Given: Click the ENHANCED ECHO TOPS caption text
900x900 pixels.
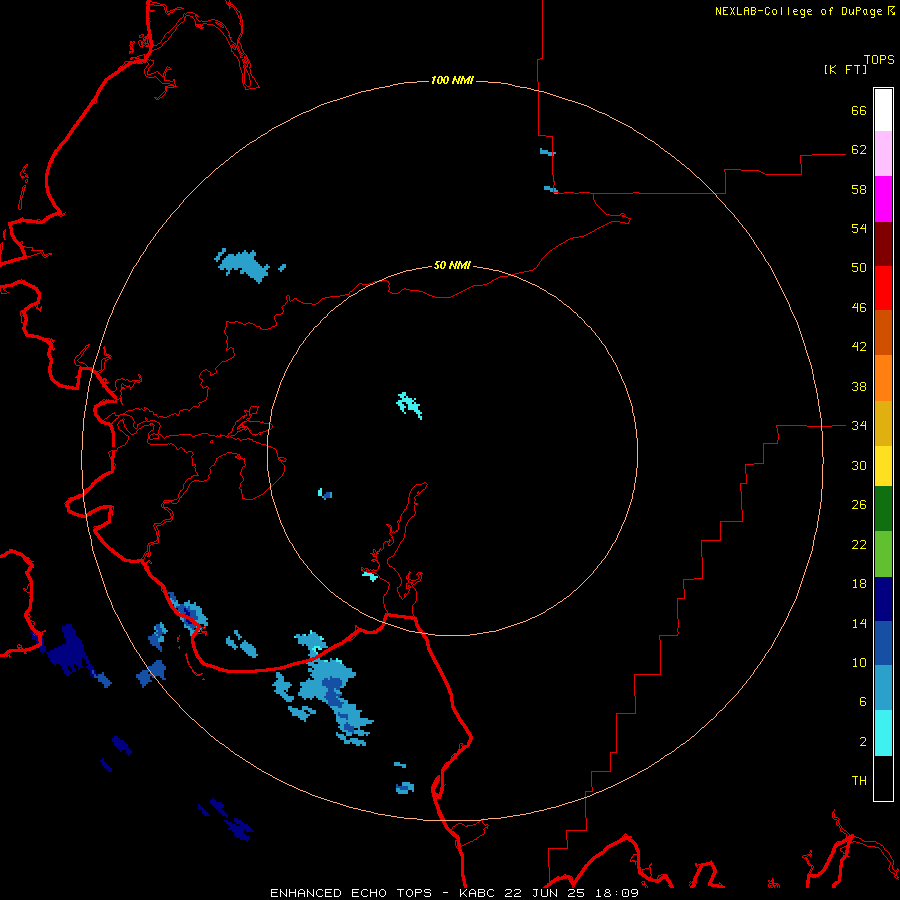Looking at the screenshot, I should coord(351,893).
